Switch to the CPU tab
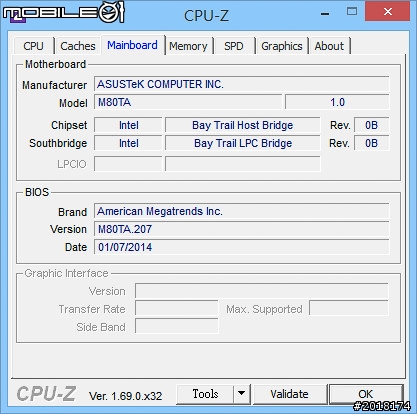Screen dimensions: 417x414 34,46
